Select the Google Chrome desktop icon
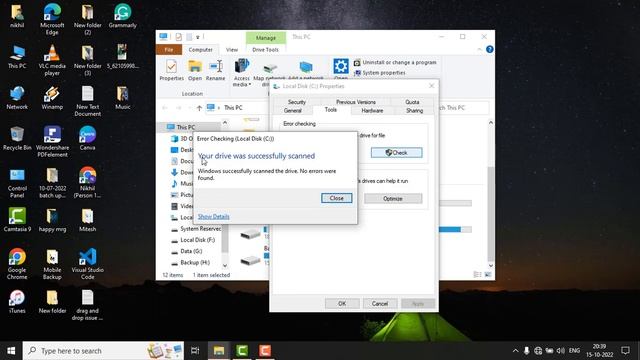Viewport: 640px width, 360px height. pos(17,264)
